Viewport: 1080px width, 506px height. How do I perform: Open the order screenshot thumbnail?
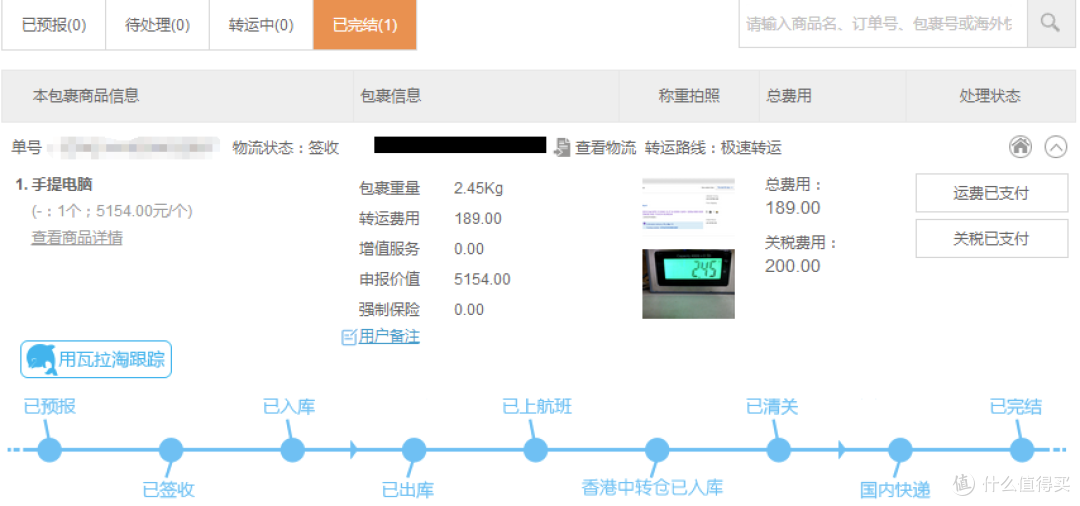[689, 207]
